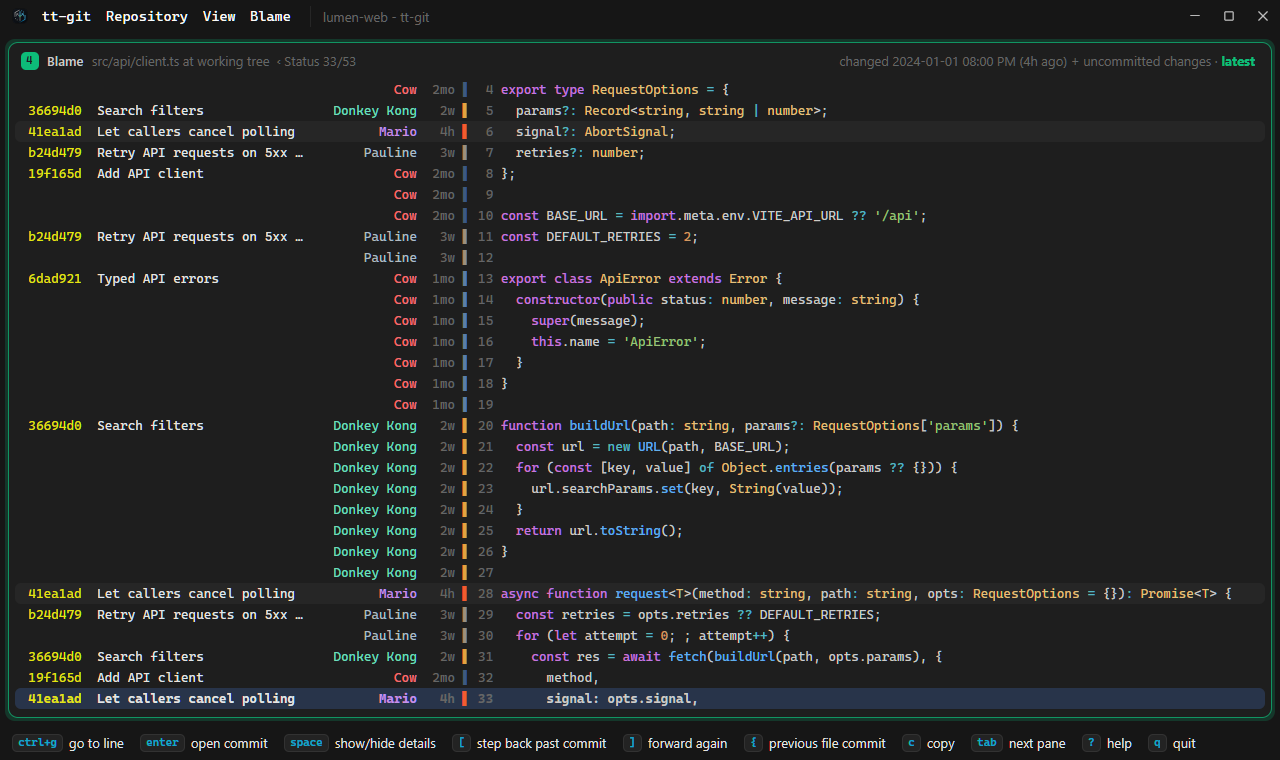Viewport: 1280px width, 760px height.
Task: Select commit hash 41ea1ad on line 6
Action: coord(55,132)
